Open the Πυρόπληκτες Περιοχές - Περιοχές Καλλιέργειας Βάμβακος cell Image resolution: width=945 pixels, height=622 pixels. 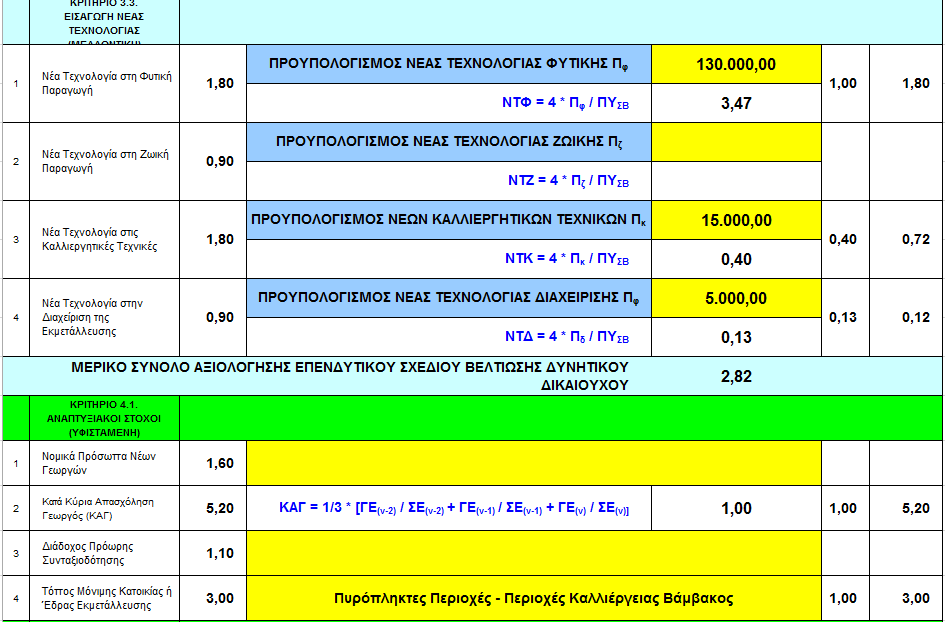point(534,598)
